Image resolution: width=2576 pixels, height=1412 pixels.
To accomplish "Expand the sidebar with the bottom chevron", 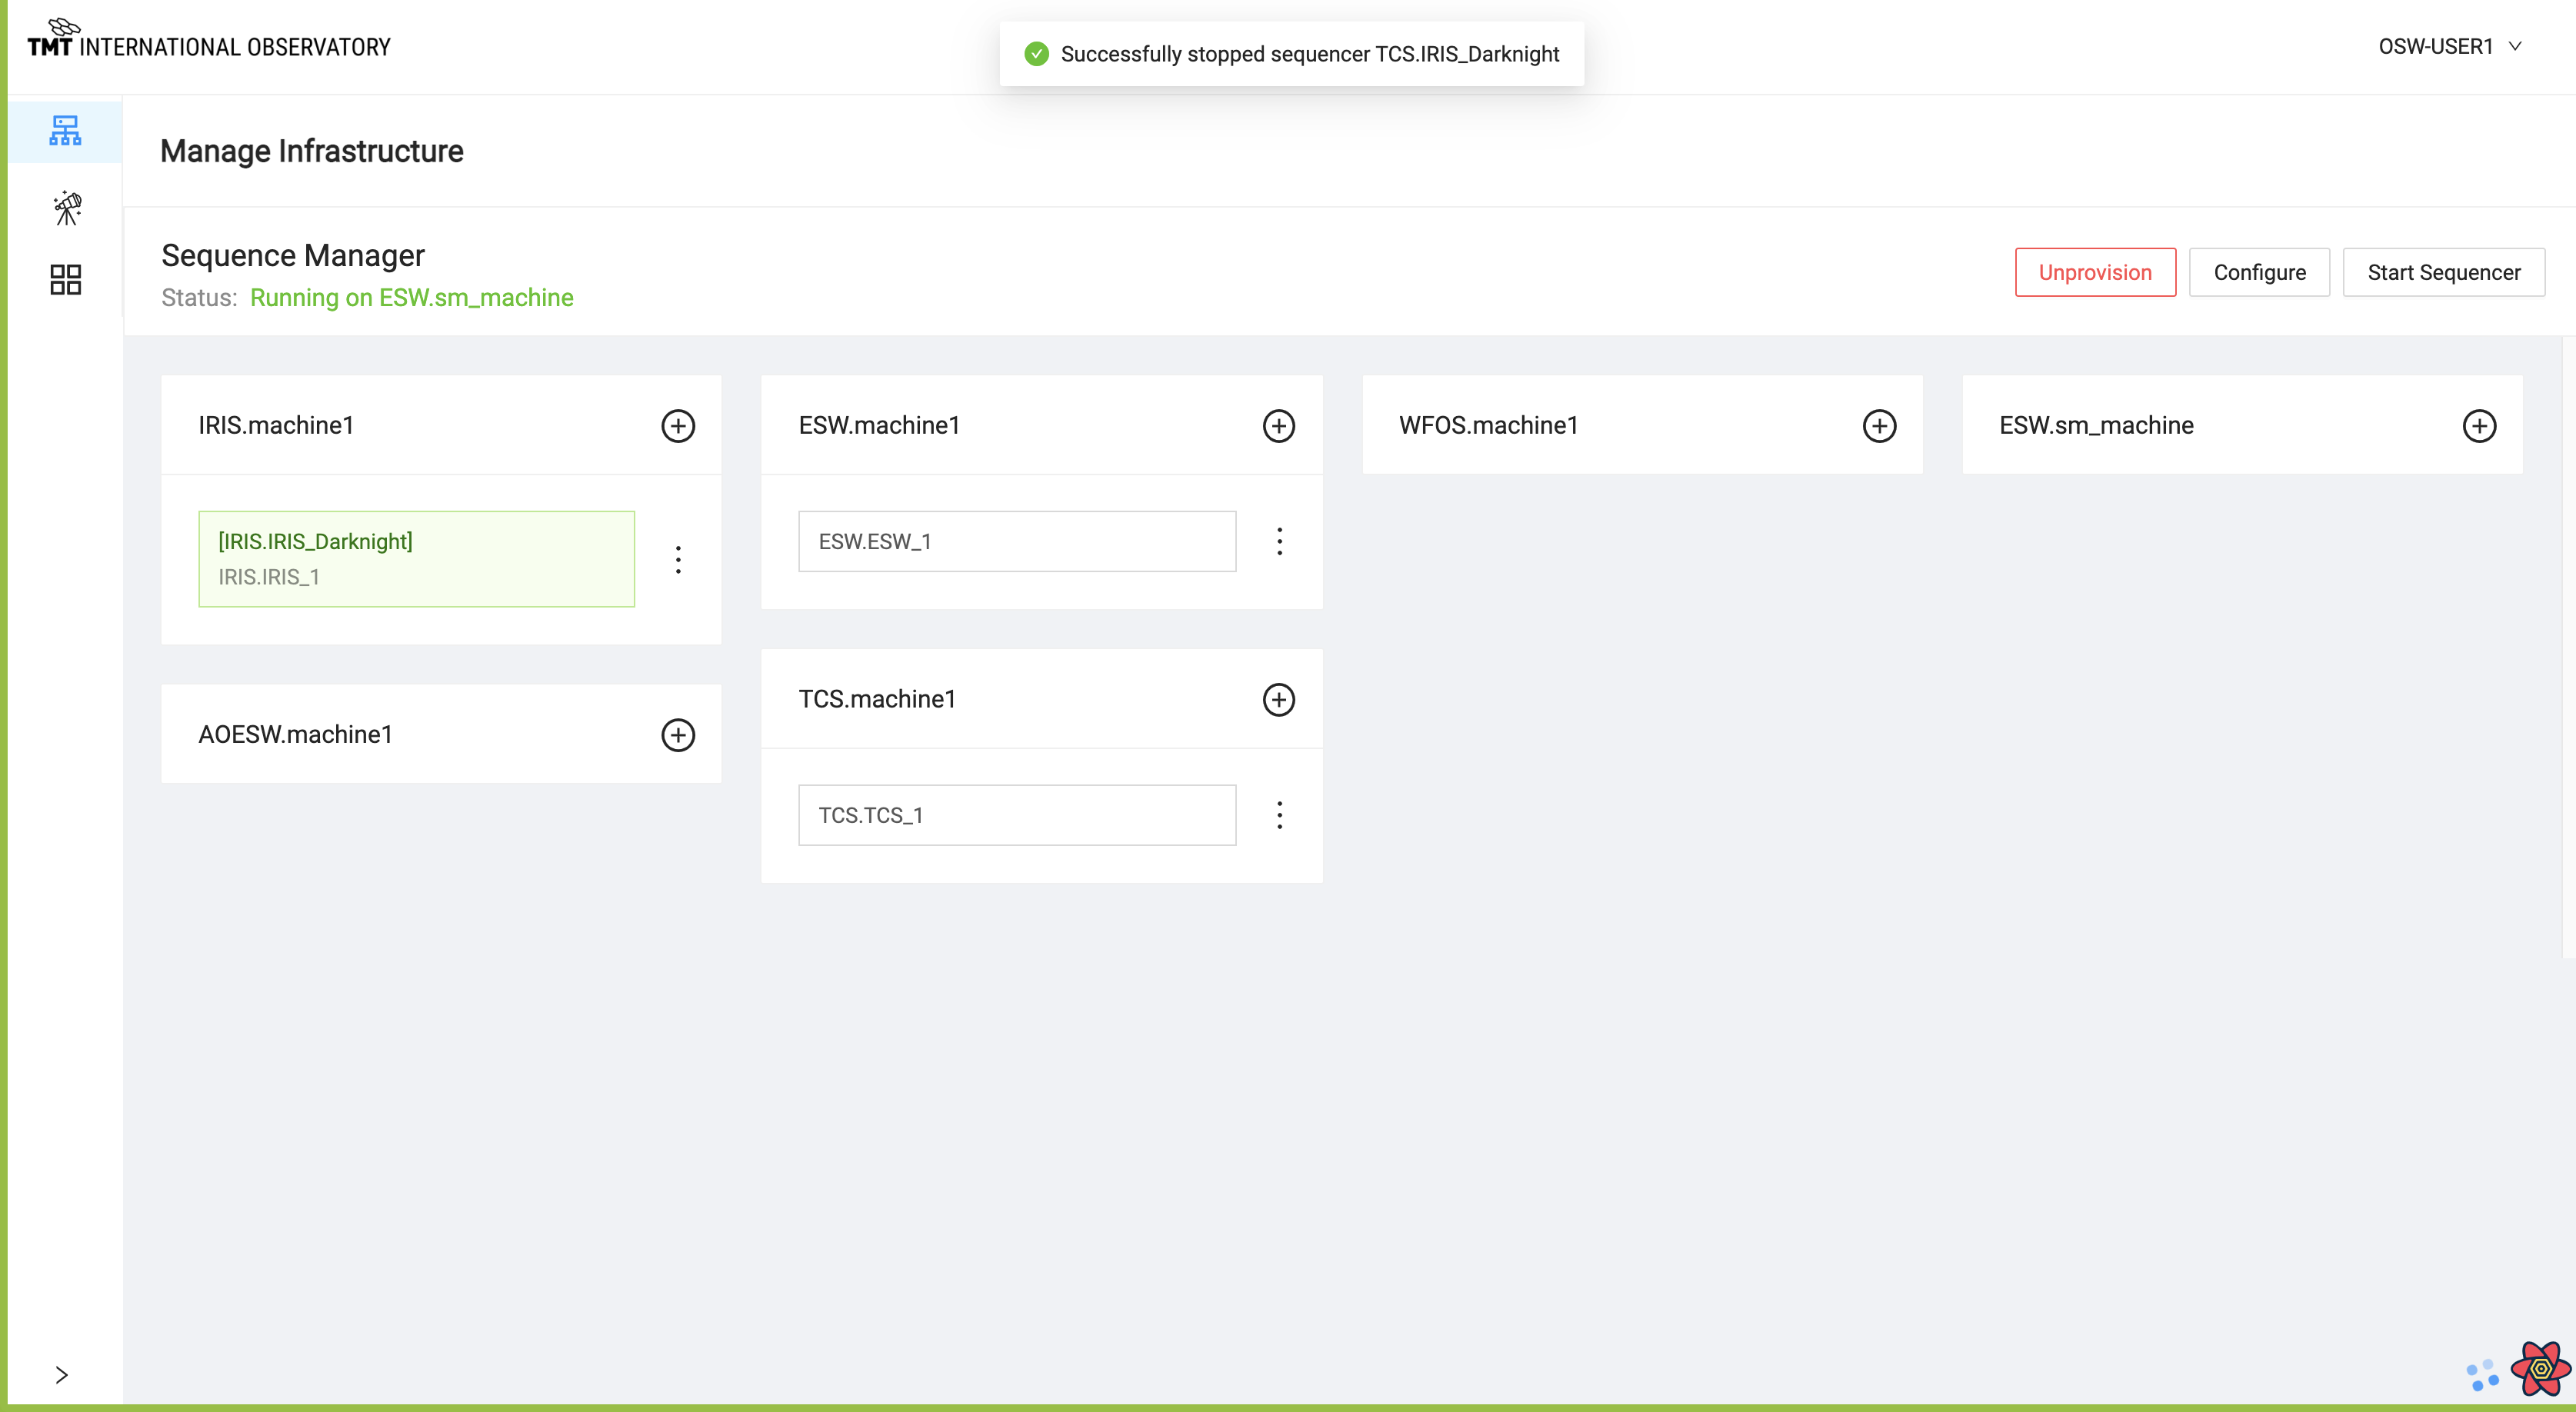I will click(x=62, y=1374).
